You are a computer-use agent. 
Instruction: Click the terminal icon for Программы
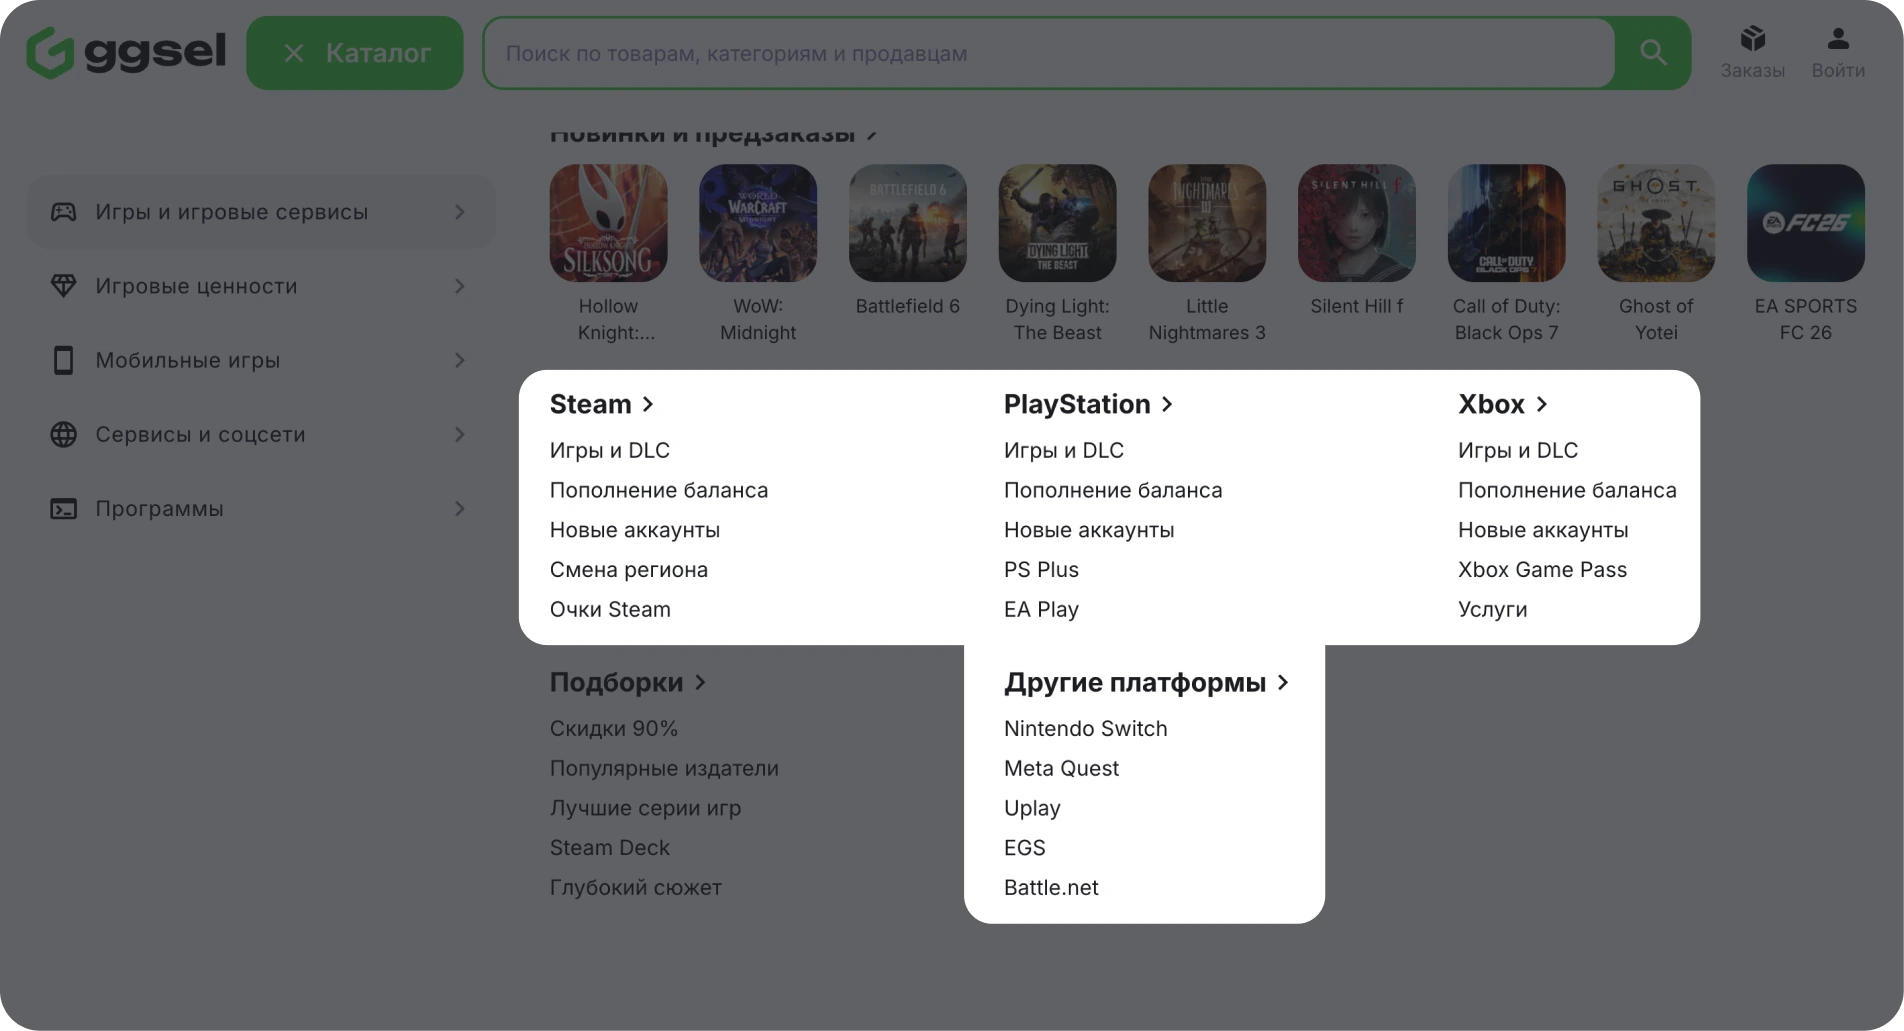pos(63,509)
